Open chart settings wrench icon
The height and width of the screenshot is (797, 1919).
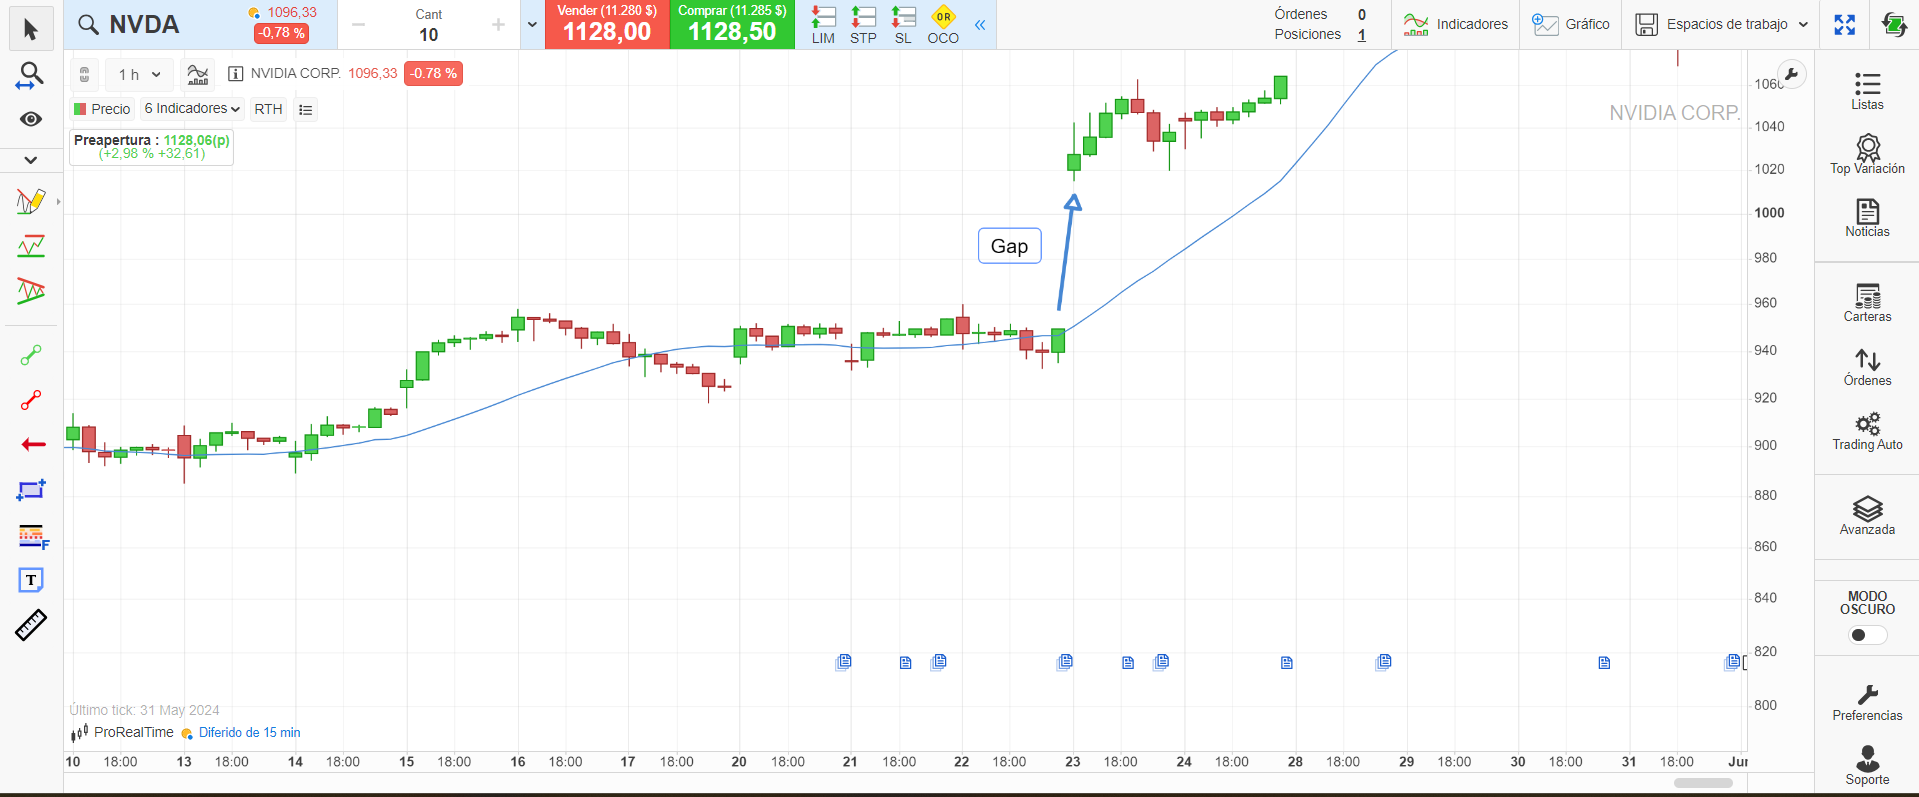coord(1791,74)
